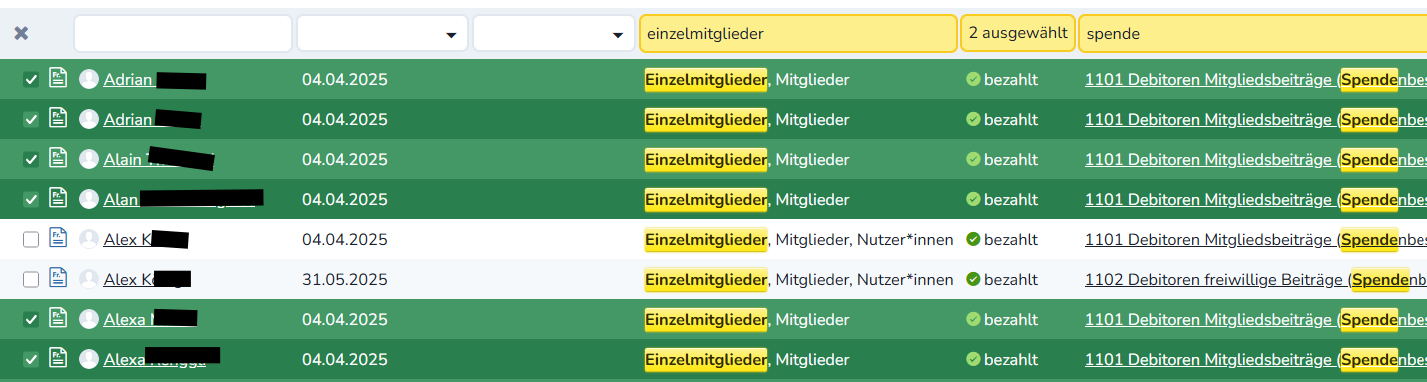Open the invoice document icon in Alan row
Viewport: 1427px width, 382px height.
[x=58, y=198]
